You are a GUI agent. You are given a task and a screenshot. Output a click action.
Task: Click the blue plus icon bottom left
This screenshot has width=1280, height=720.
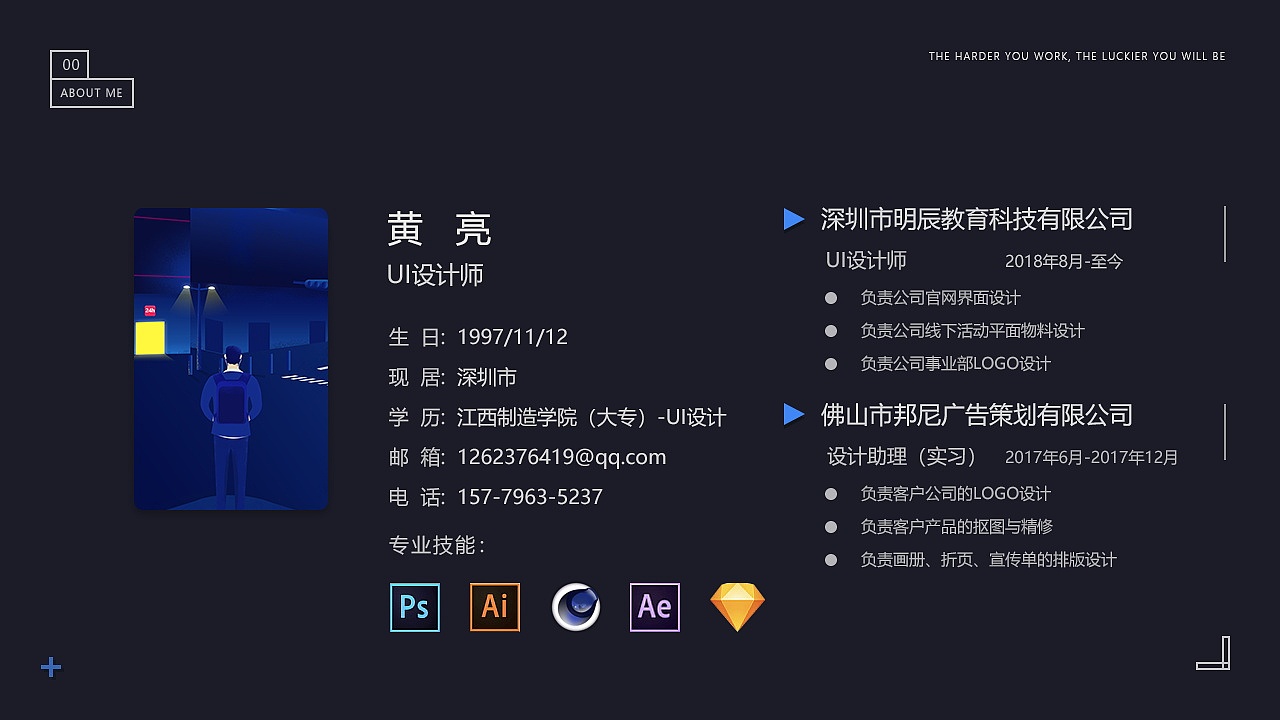point(50,667)
